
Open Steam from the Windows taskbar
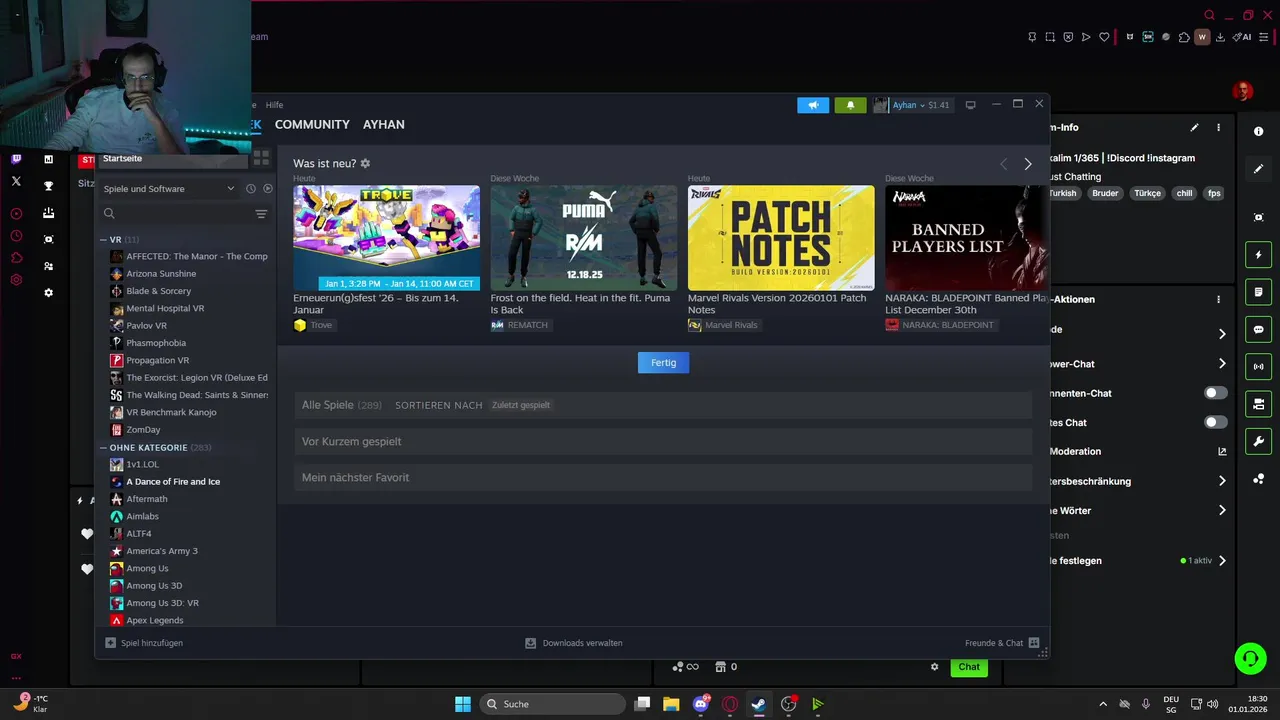(758, 704)
